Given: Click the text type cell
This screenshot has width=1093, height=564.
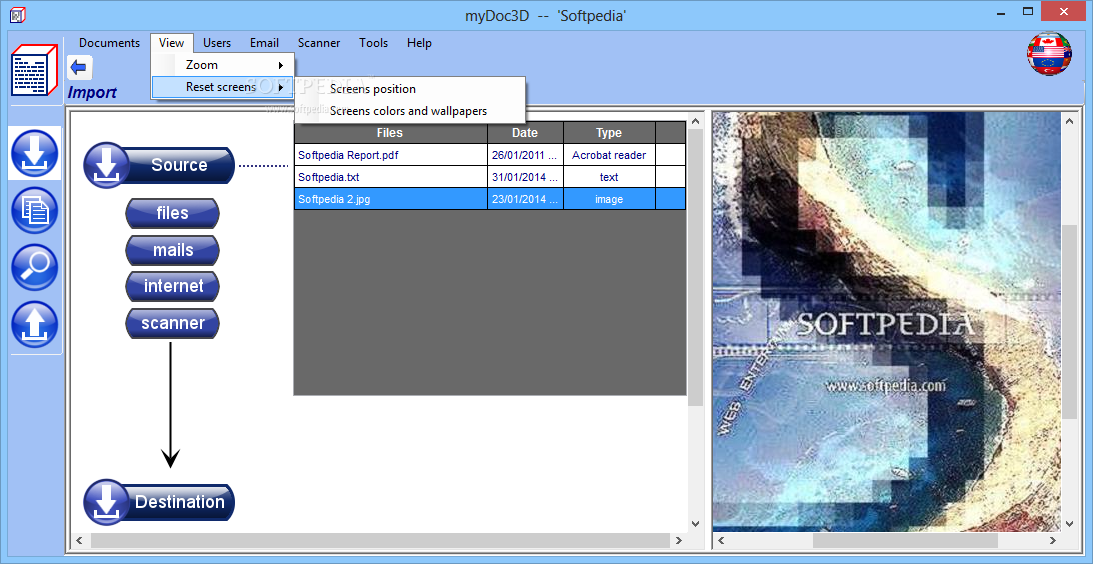Looking at the screenshot, I should pyautogui.click(x=609, y=177).
